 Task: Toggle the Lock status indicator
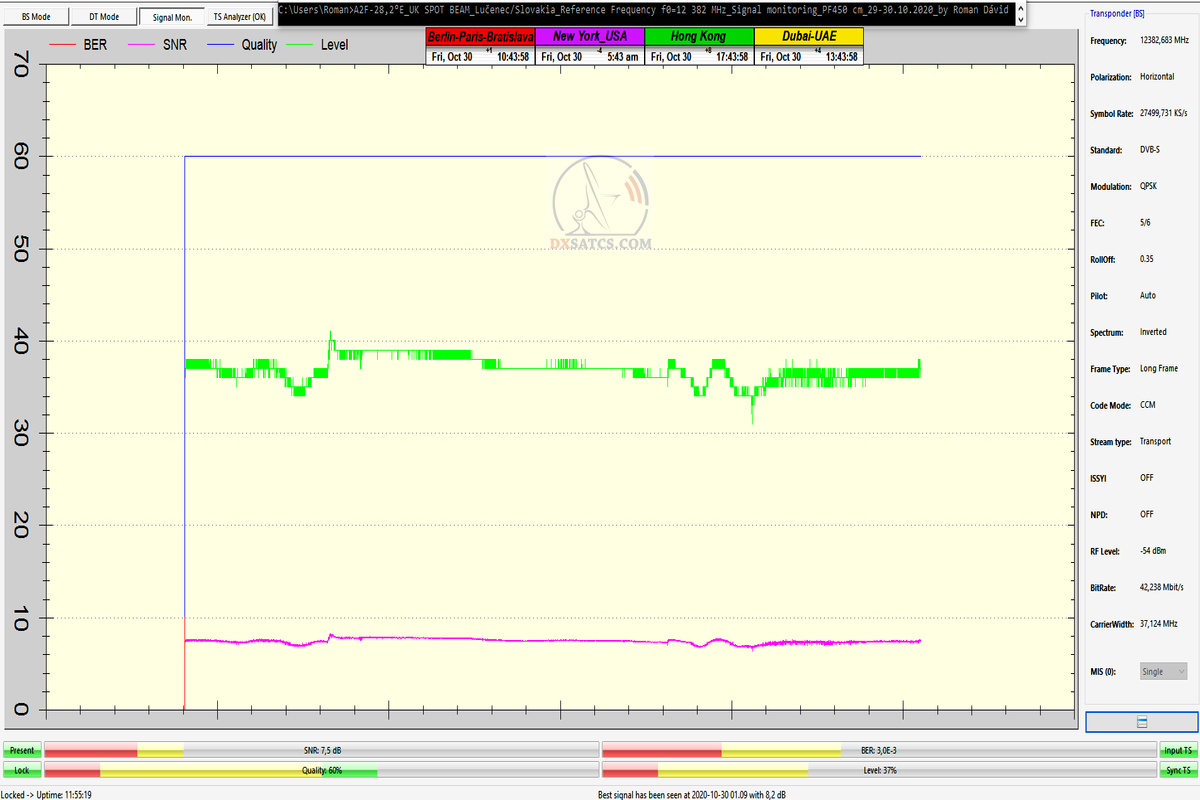(22, 770)
